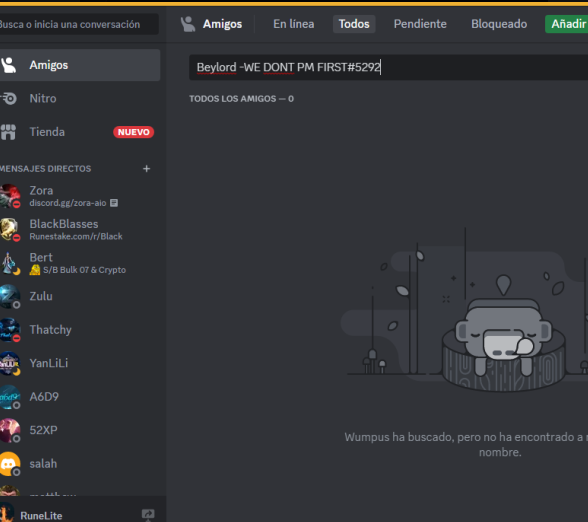Open the direct message with Zora
This screenshot has height=522, width=588.
pos(80,196)
